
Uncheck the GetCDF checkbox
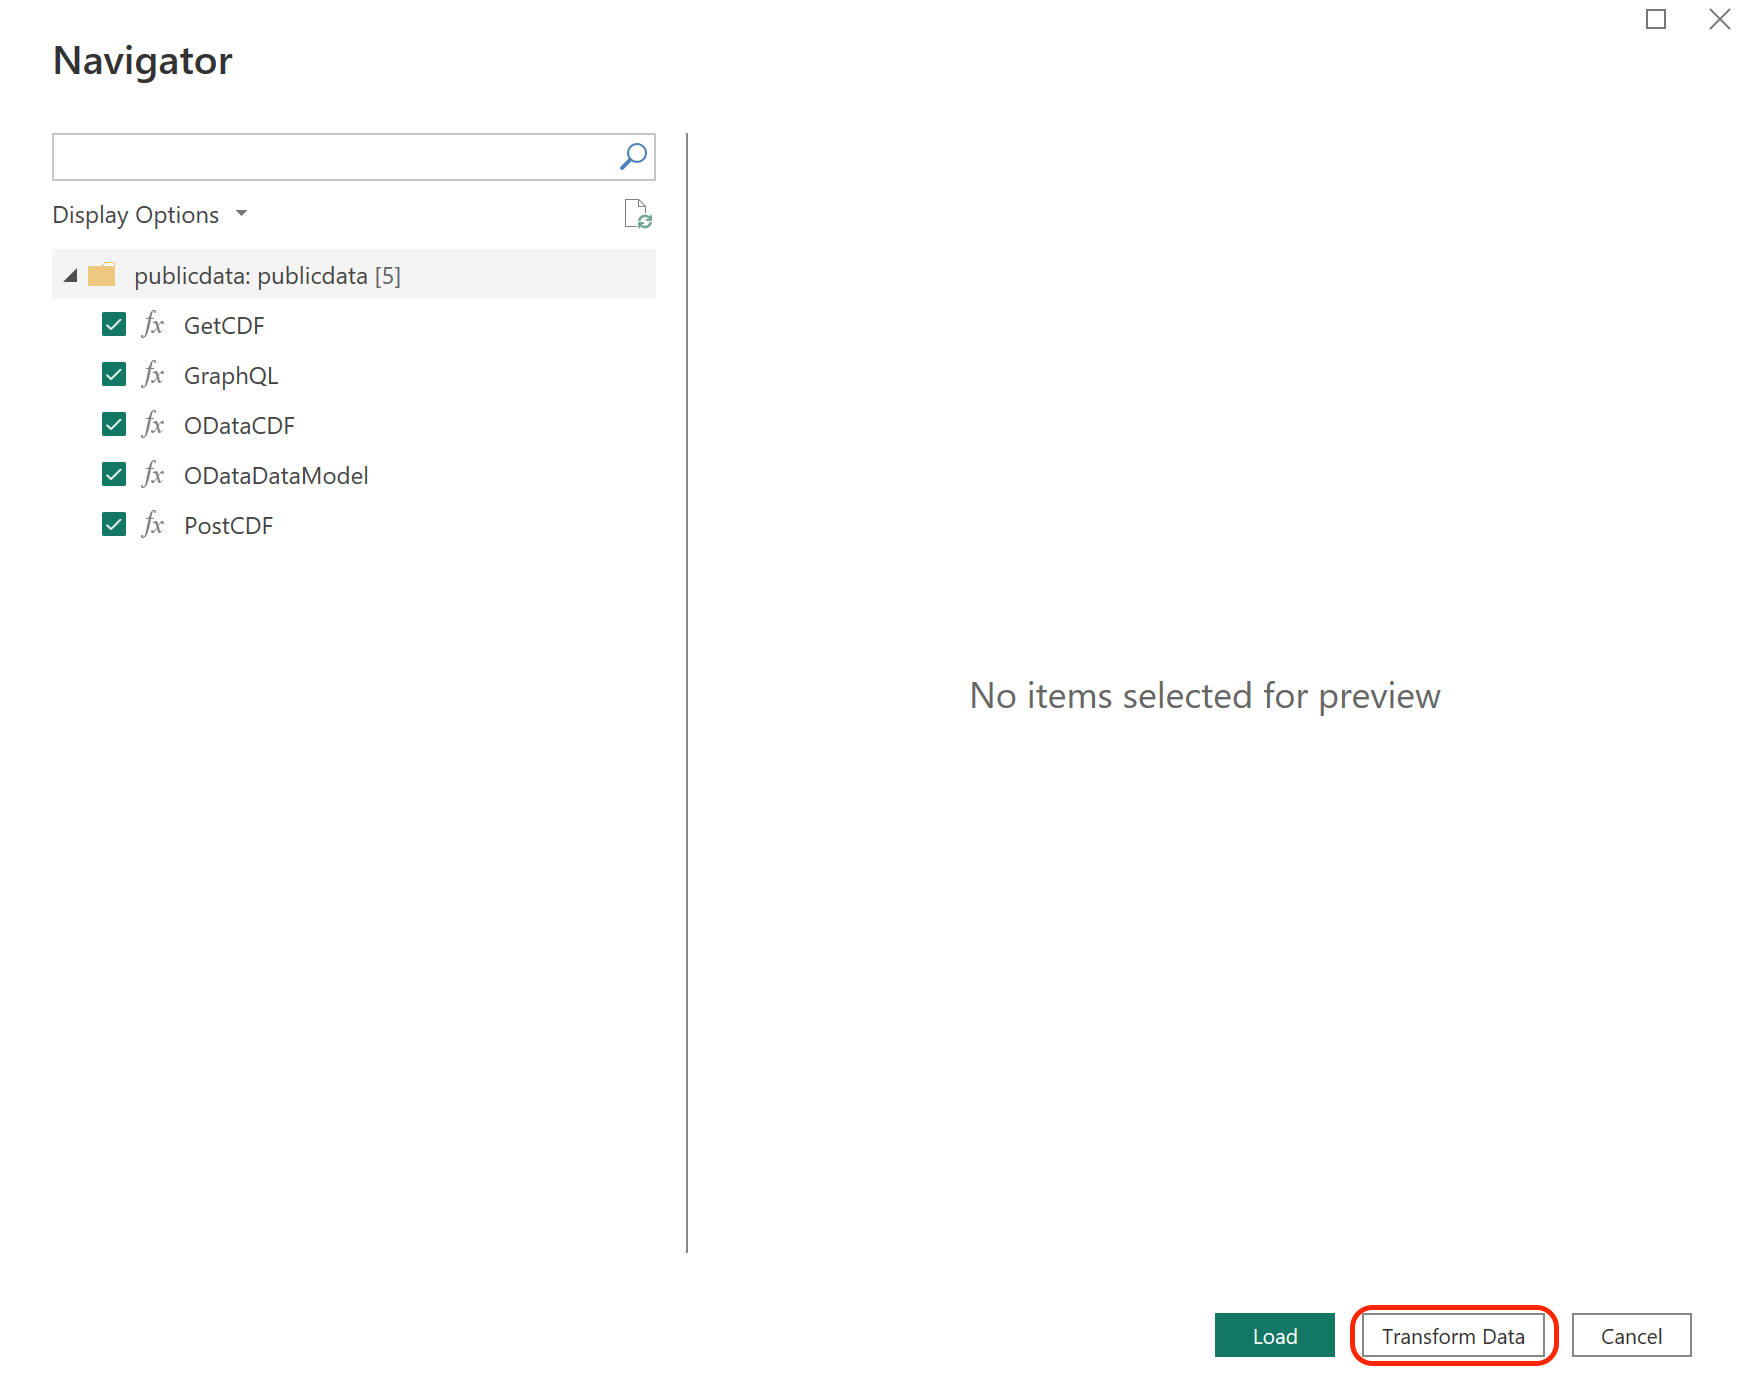[114, 325]
